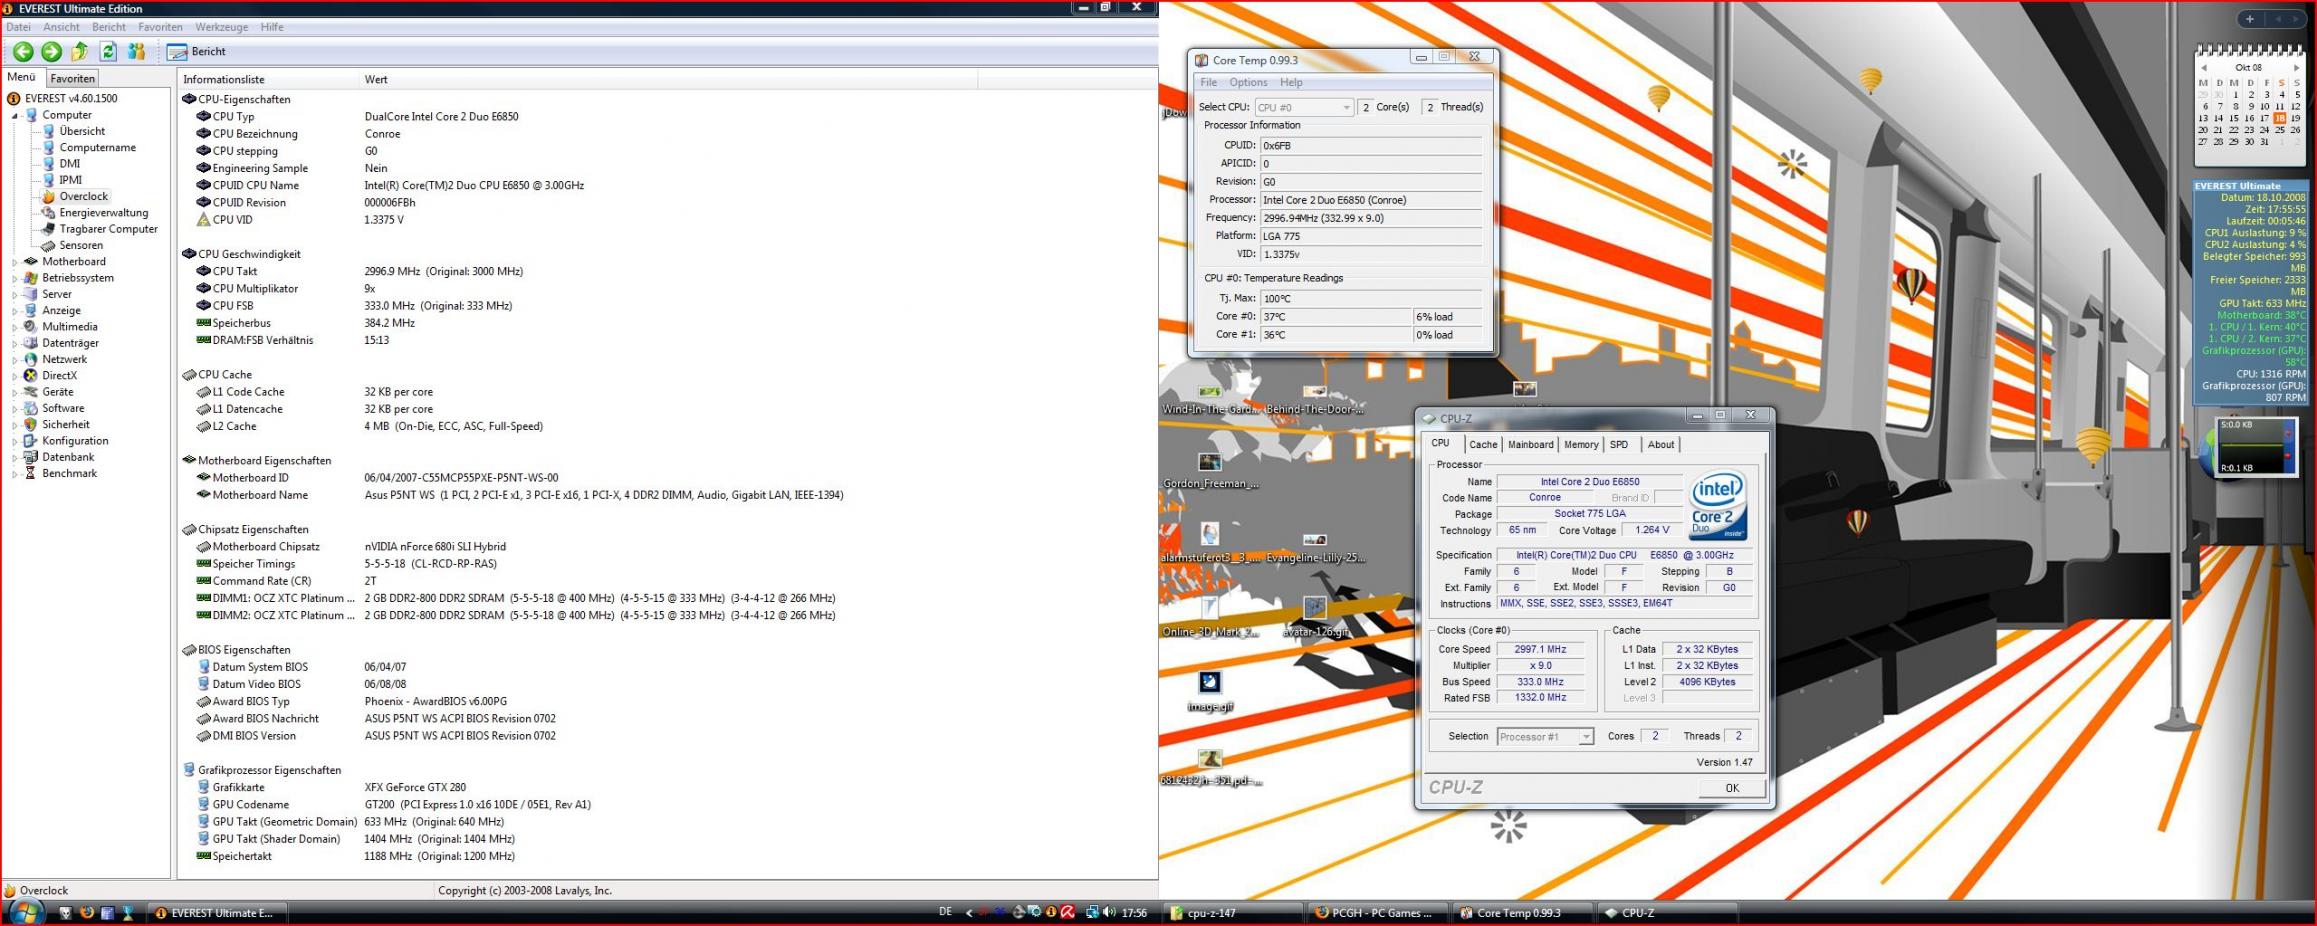2317x926 pixels.
Task: Select the Energieverwaltung tree icon
Action: pos(48,213)
